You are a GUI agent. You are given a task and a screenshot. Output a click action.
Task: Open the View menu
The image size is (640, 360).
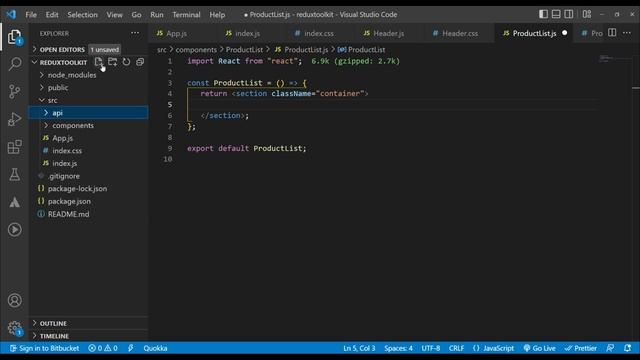pyautogui.click(x=115, y=15)
